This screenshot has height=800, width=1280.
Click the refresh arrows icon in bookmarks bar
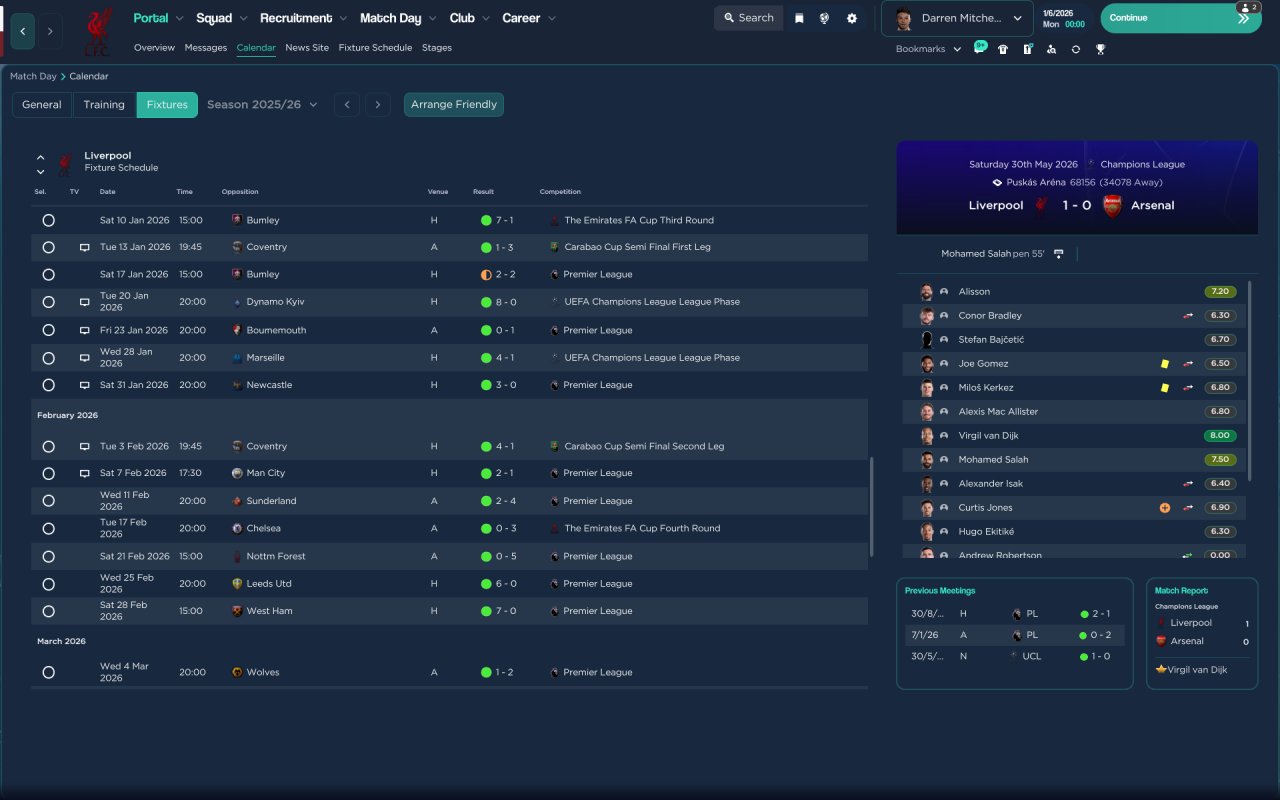[1076, 49]
